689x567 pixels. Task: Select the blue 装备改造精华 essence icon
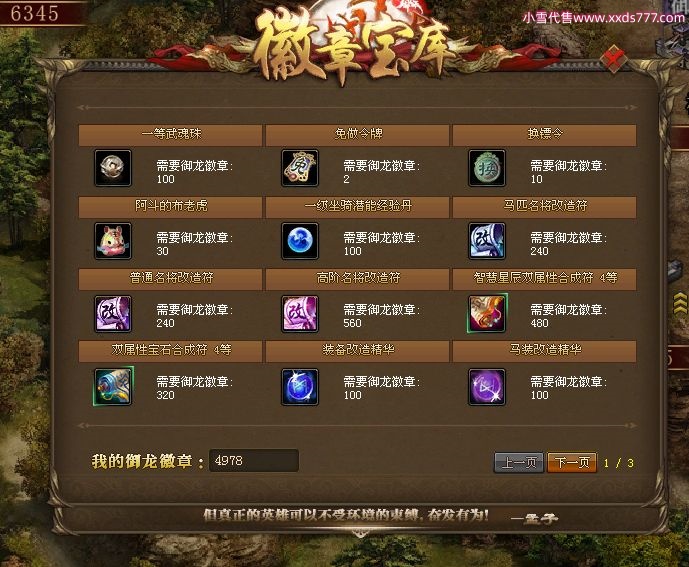(300, 387)
